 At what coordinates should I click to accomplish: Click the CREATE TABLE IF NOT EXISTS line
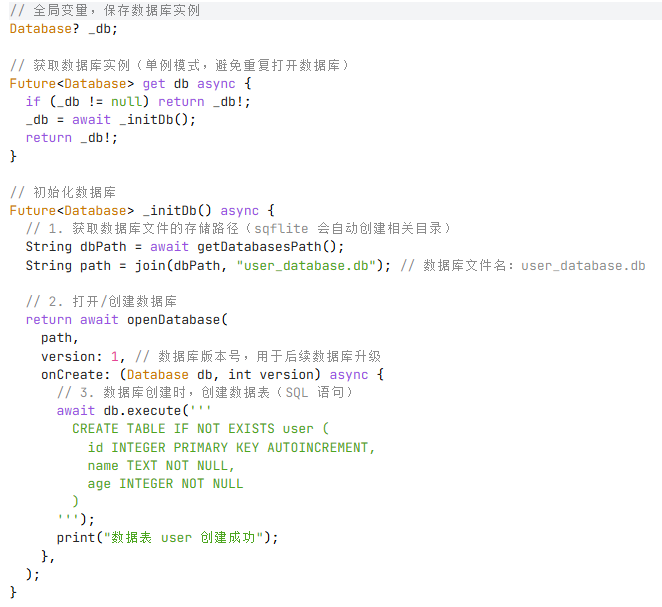point(200,429)
